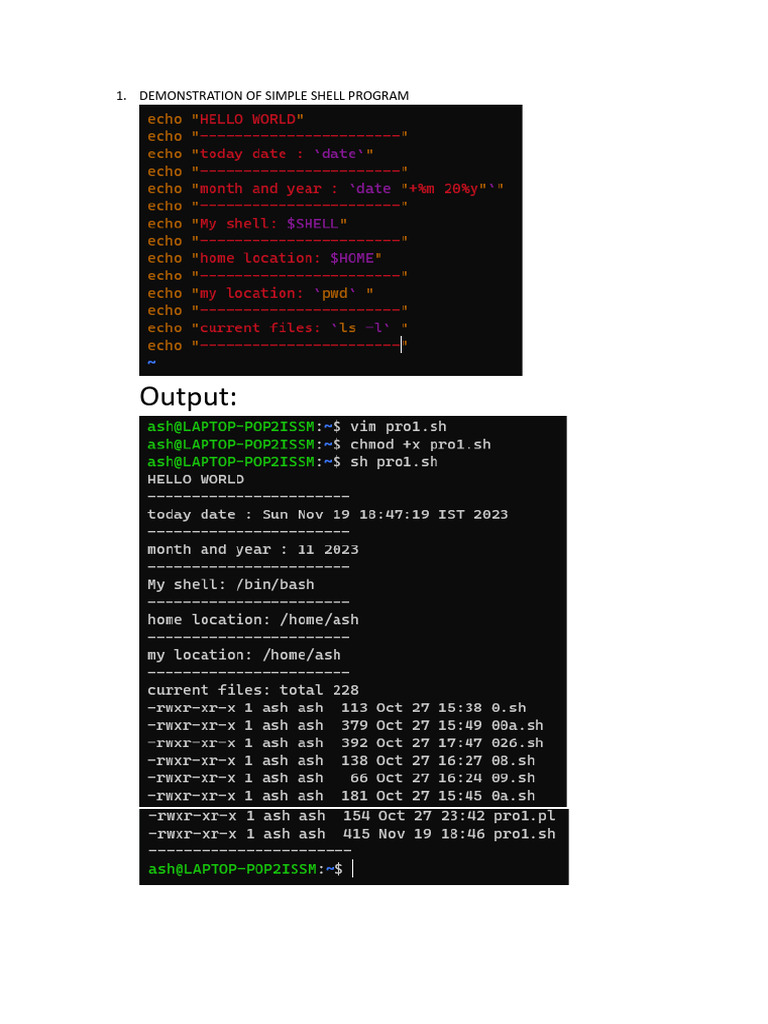Click the heading DEMONSTRATION OF SIMPLE SHELL PROGRAM
768x1024 pixels.
274,95
